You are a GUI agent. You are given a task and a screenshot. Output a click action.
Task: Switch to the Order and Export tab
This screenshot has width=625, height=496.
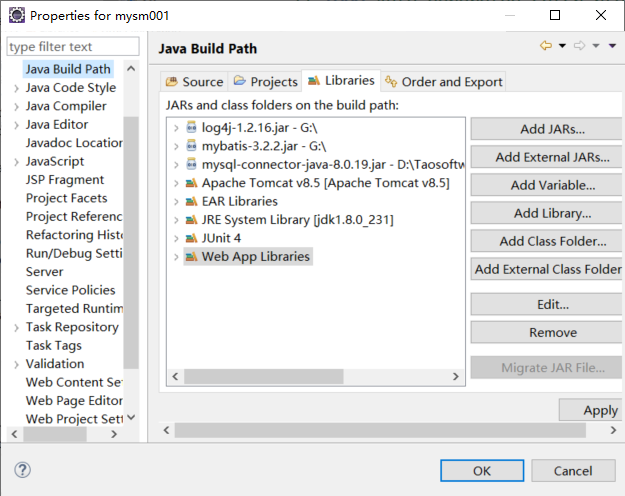click(x=443, y=82)
